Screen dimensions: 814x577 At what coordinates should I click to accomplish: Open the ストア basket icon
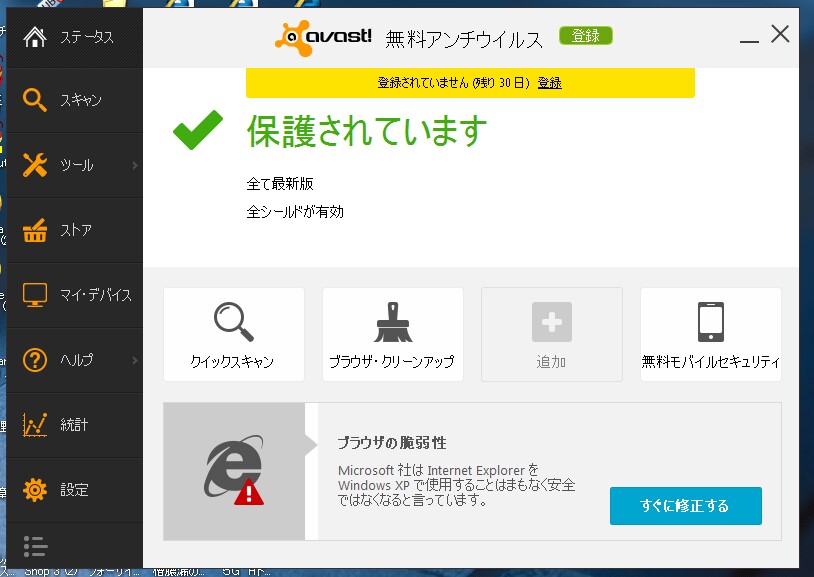click(x=35, y=230)
